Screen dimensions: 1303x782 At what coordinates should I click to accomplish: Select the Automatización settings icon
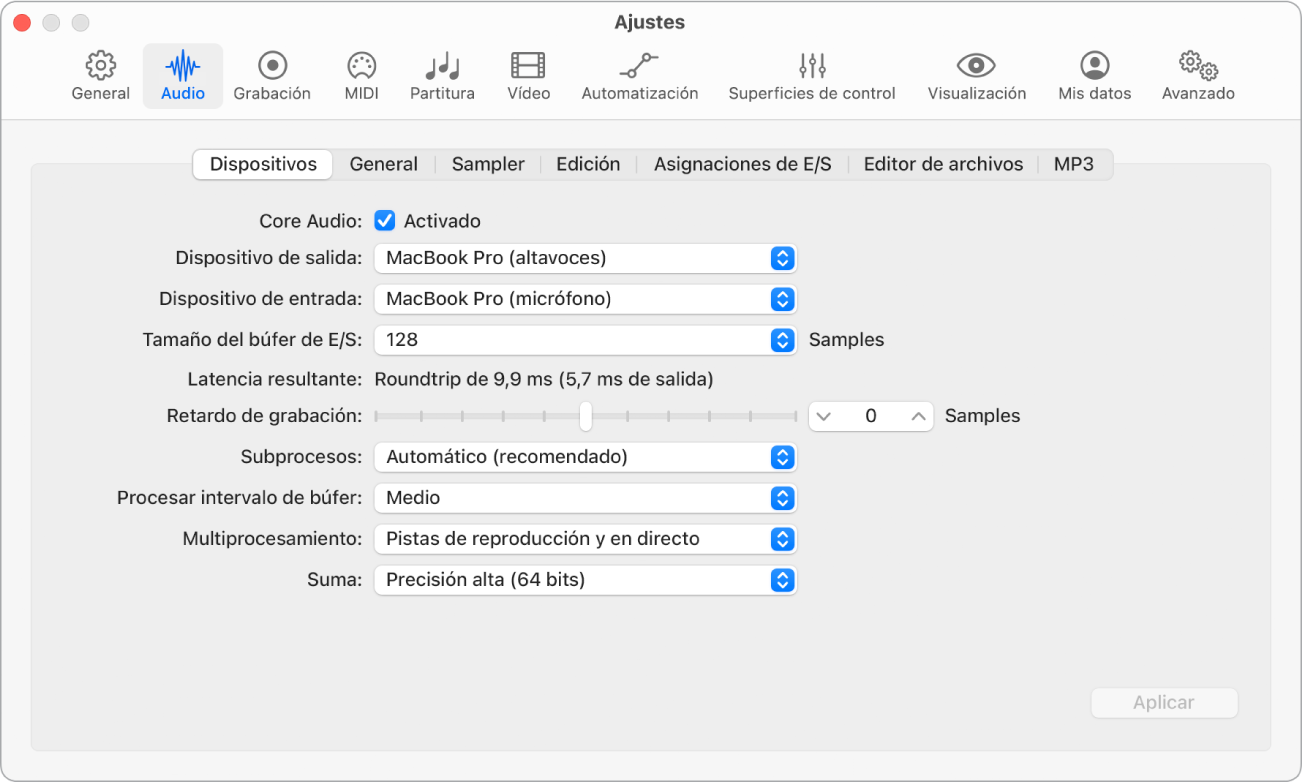coord(639,75)
